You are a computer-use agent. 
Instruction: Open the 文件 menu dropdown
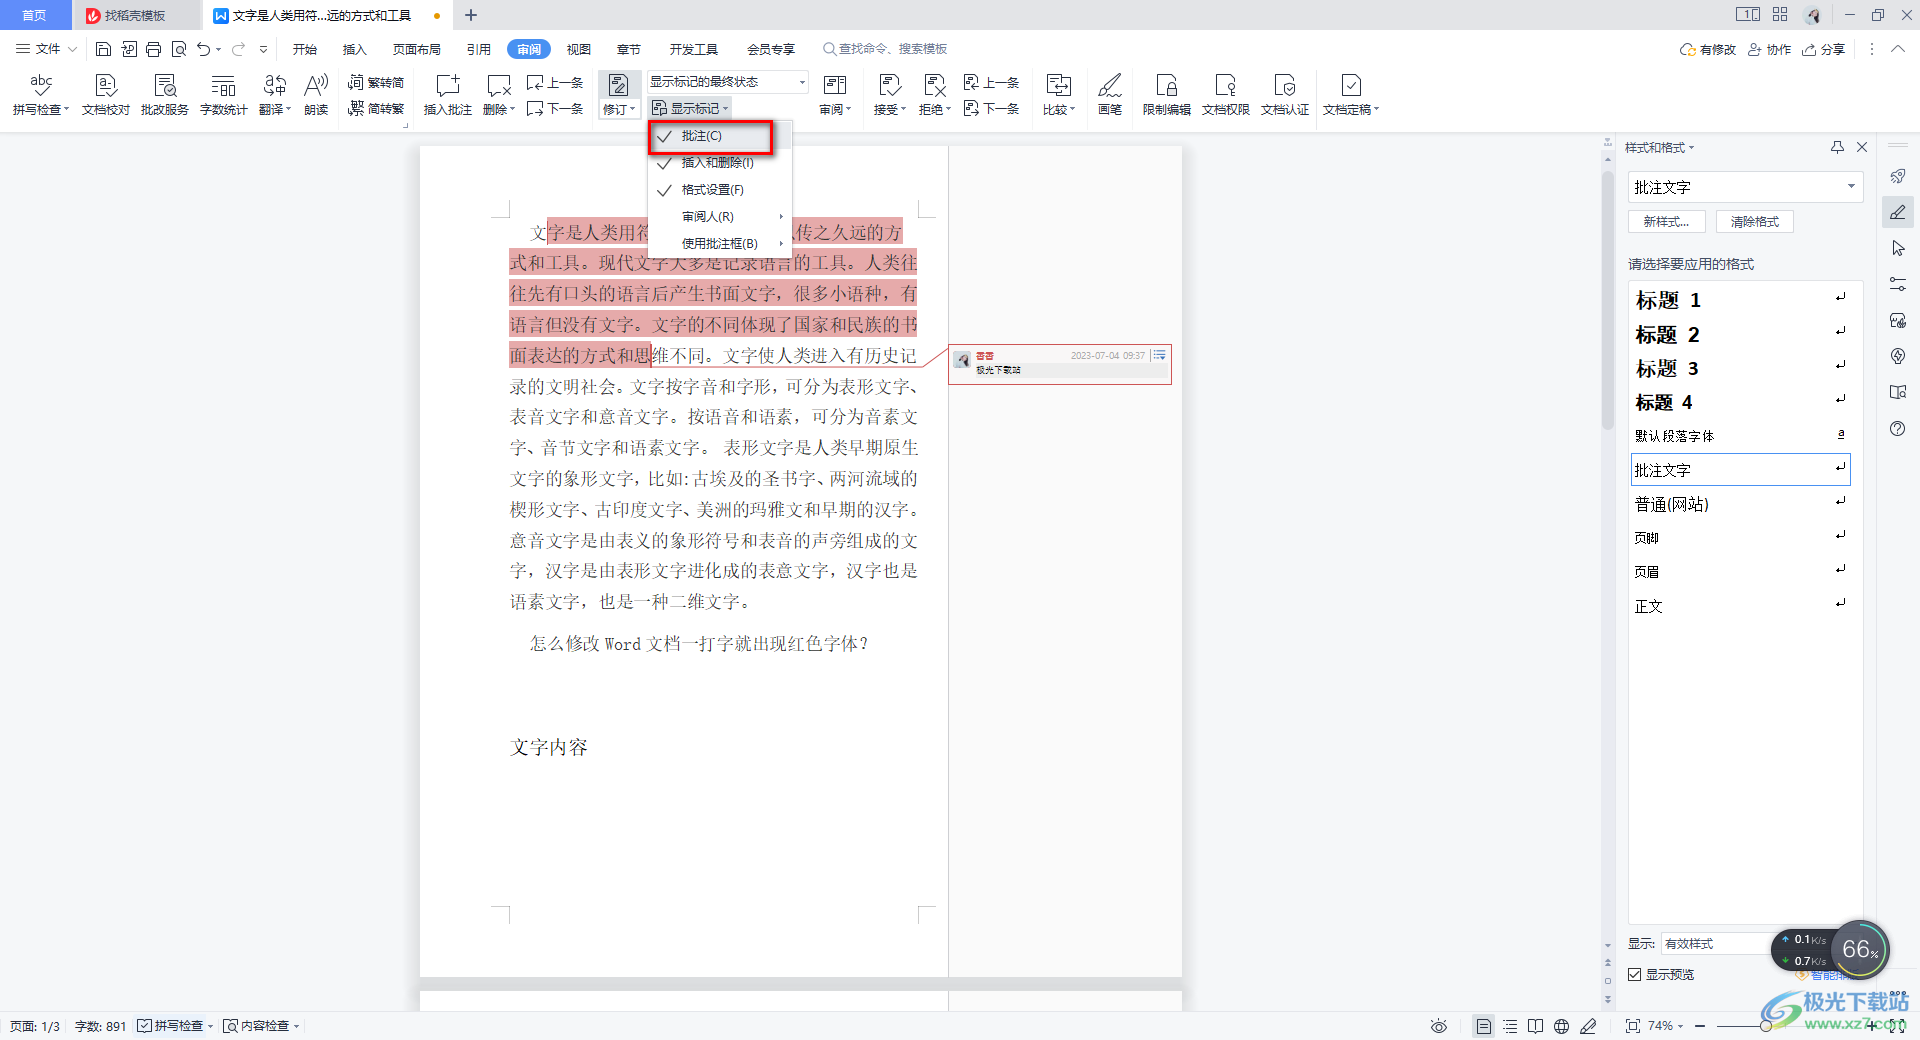46,49
